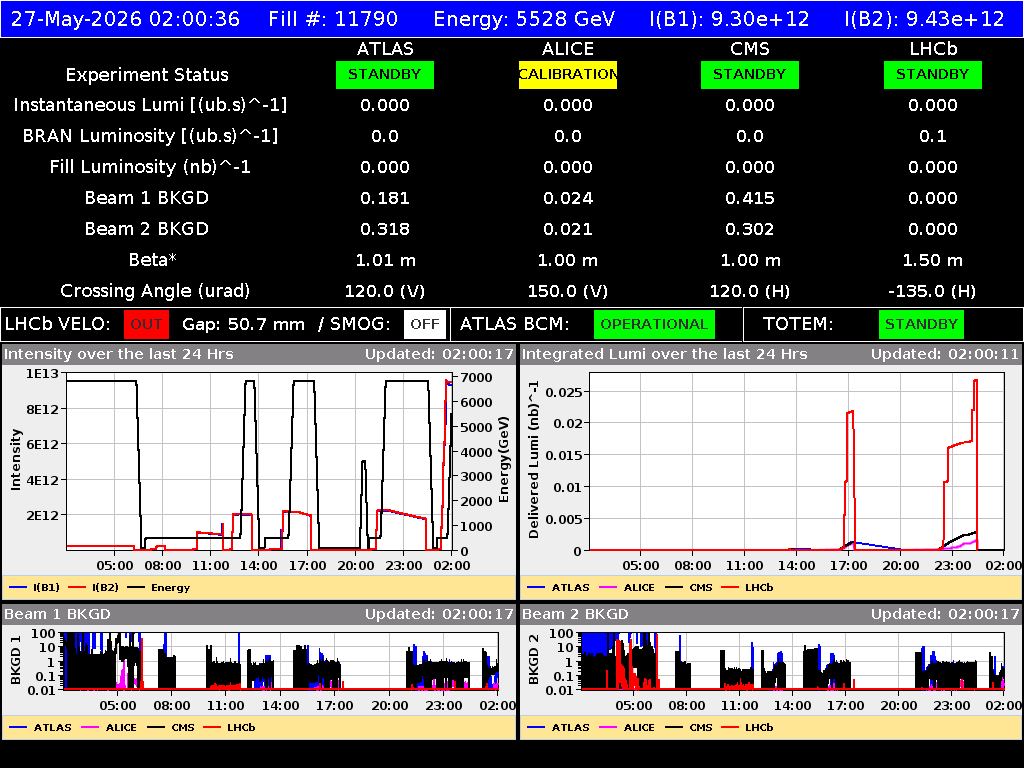Select the I(B1): 9.30e+12 header value
This screenshot has width=1024, height=768.
pos(729,19)
